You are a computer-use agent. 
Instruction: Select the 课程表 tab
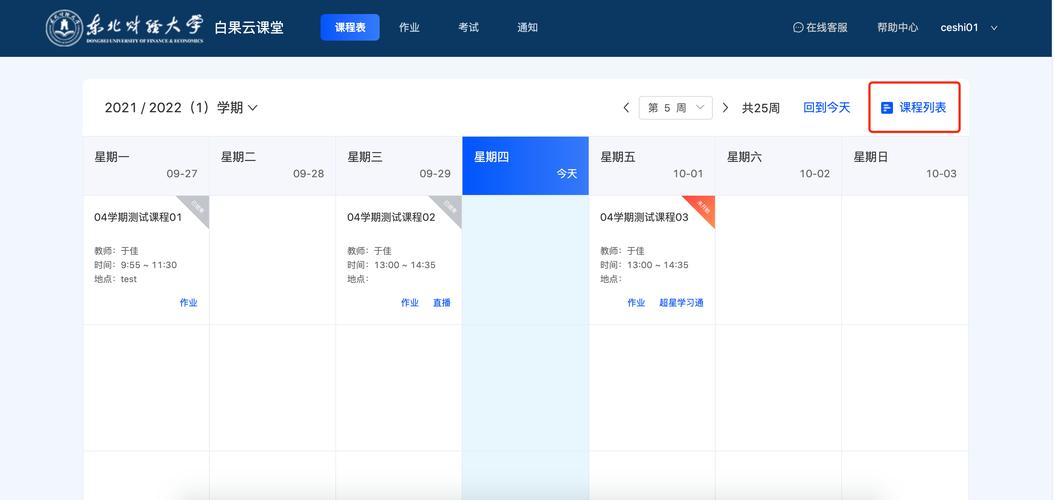click(x=350, y=28)
